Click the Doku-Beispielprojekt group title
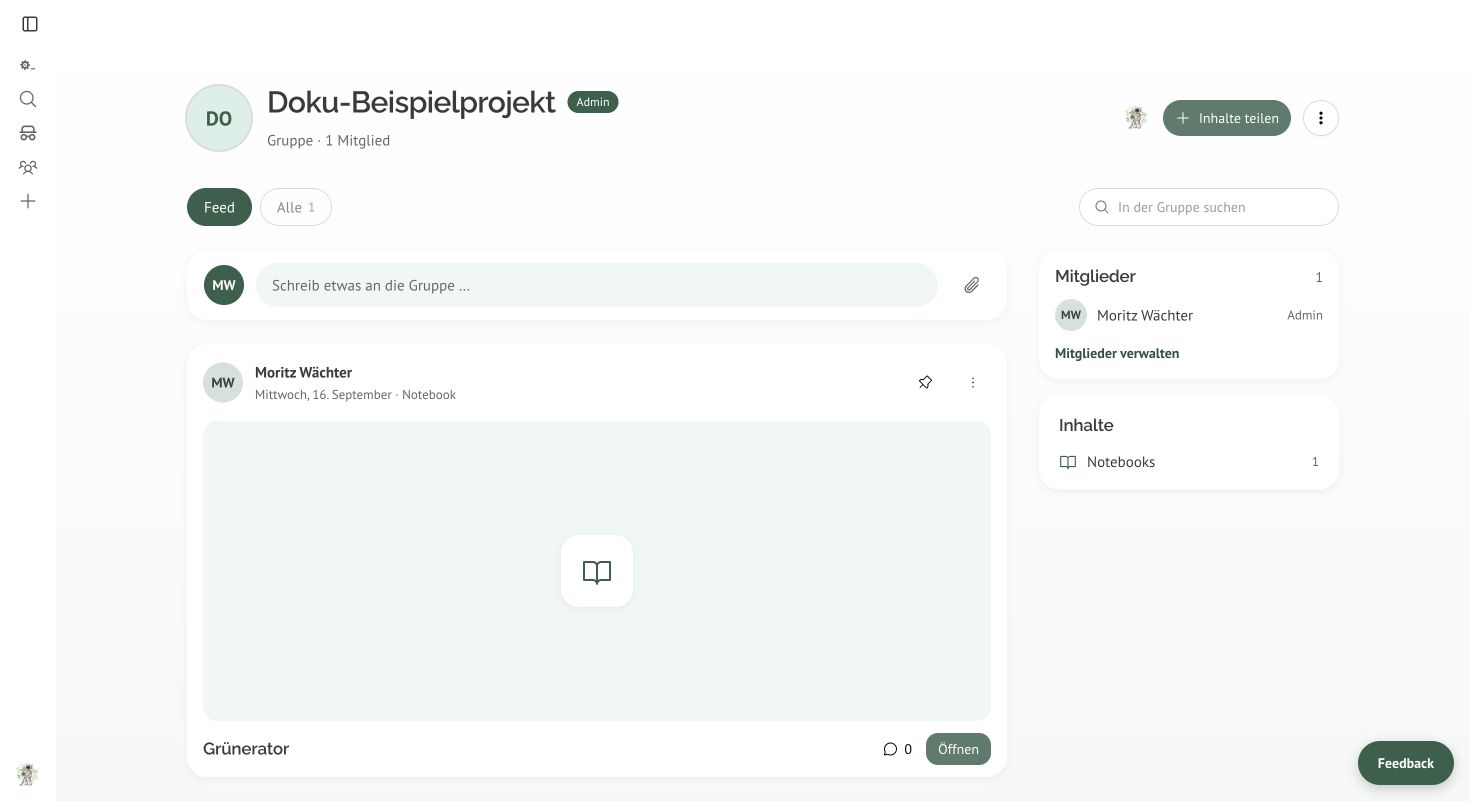 coord(411,102)
